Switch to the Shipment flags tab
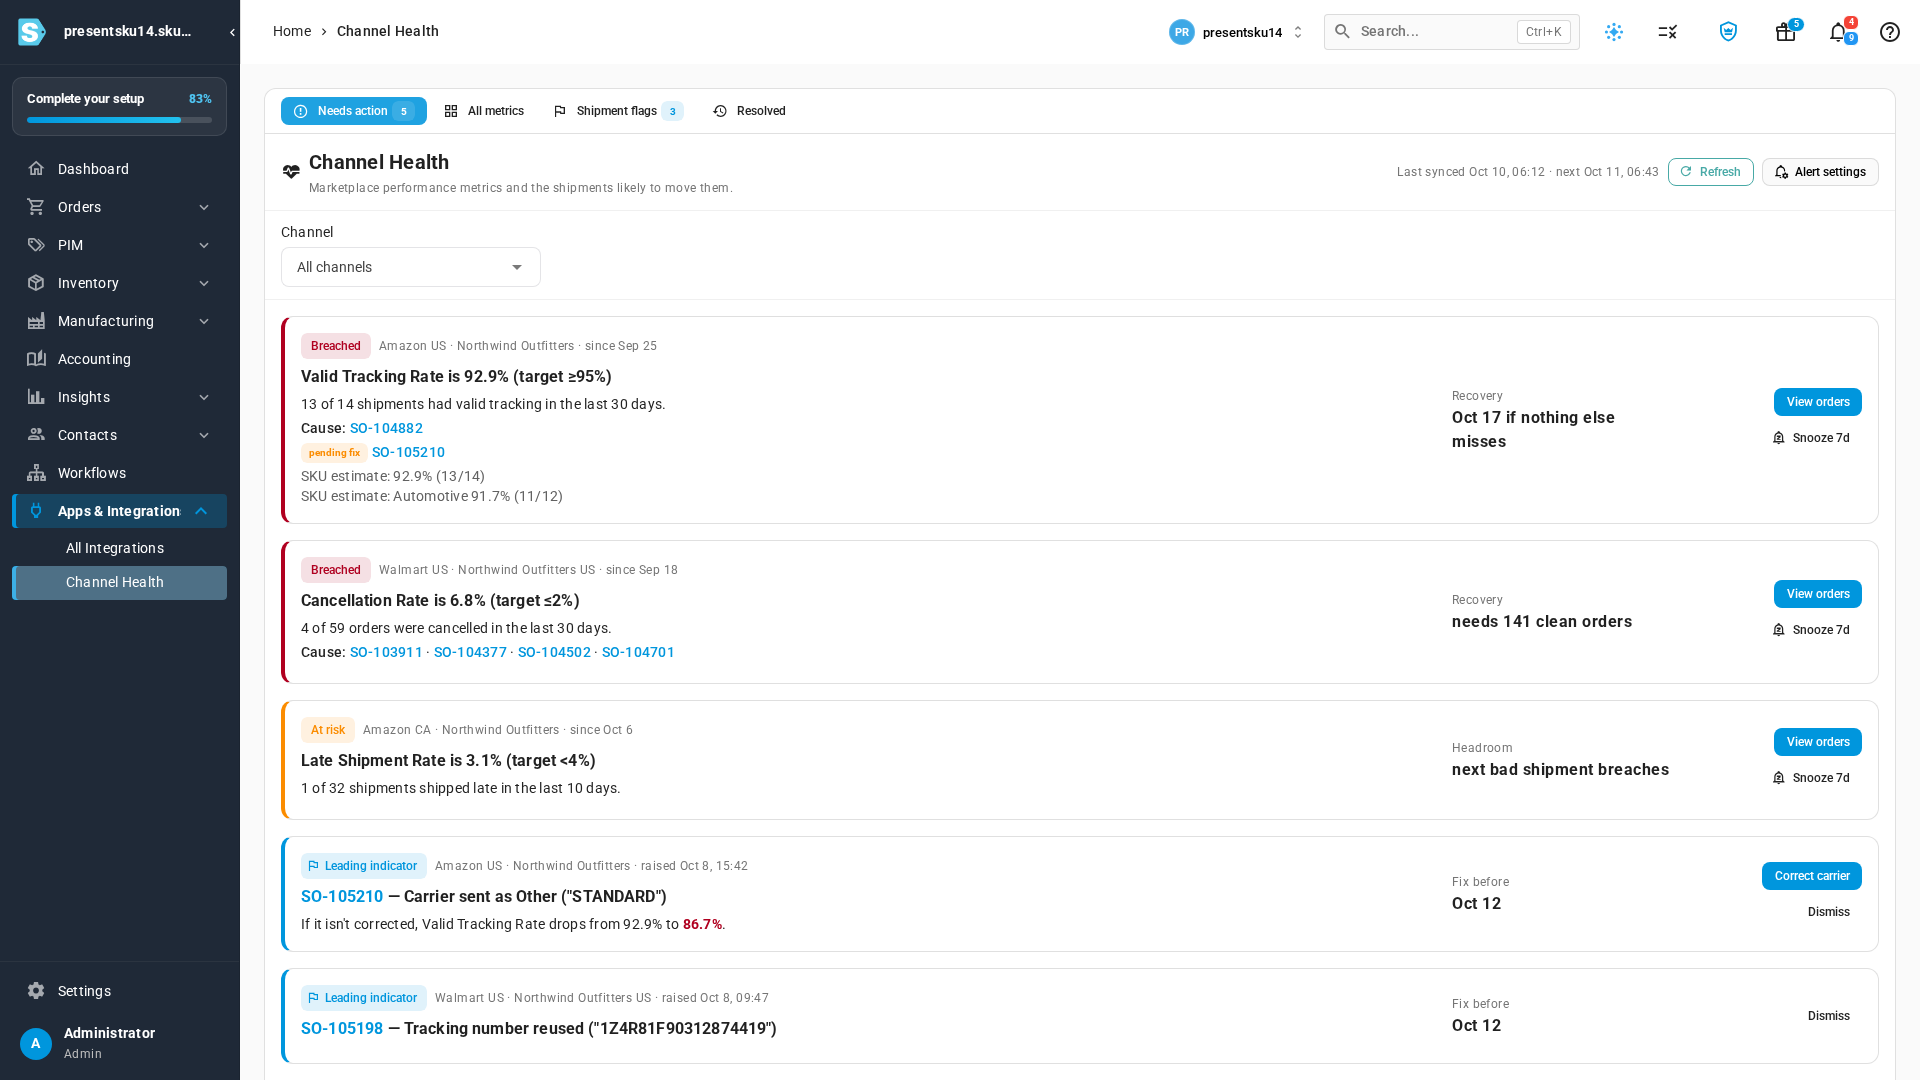Viewport: 1920px width, 1080px height. (x=618, y=111)
